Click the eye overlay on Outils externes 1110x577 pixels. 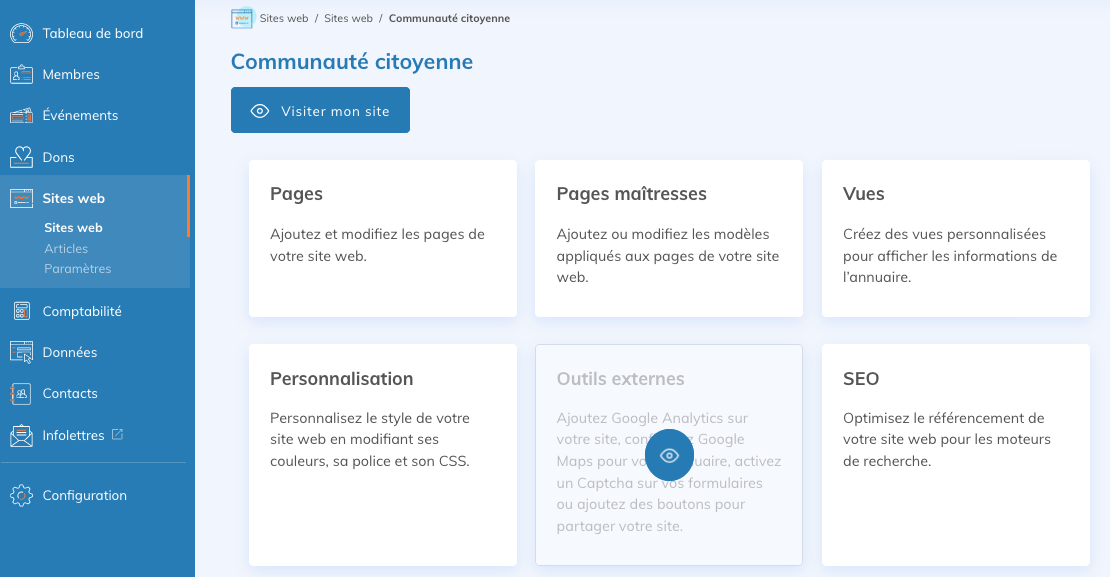pyautogui.click(x=669, y=455)
